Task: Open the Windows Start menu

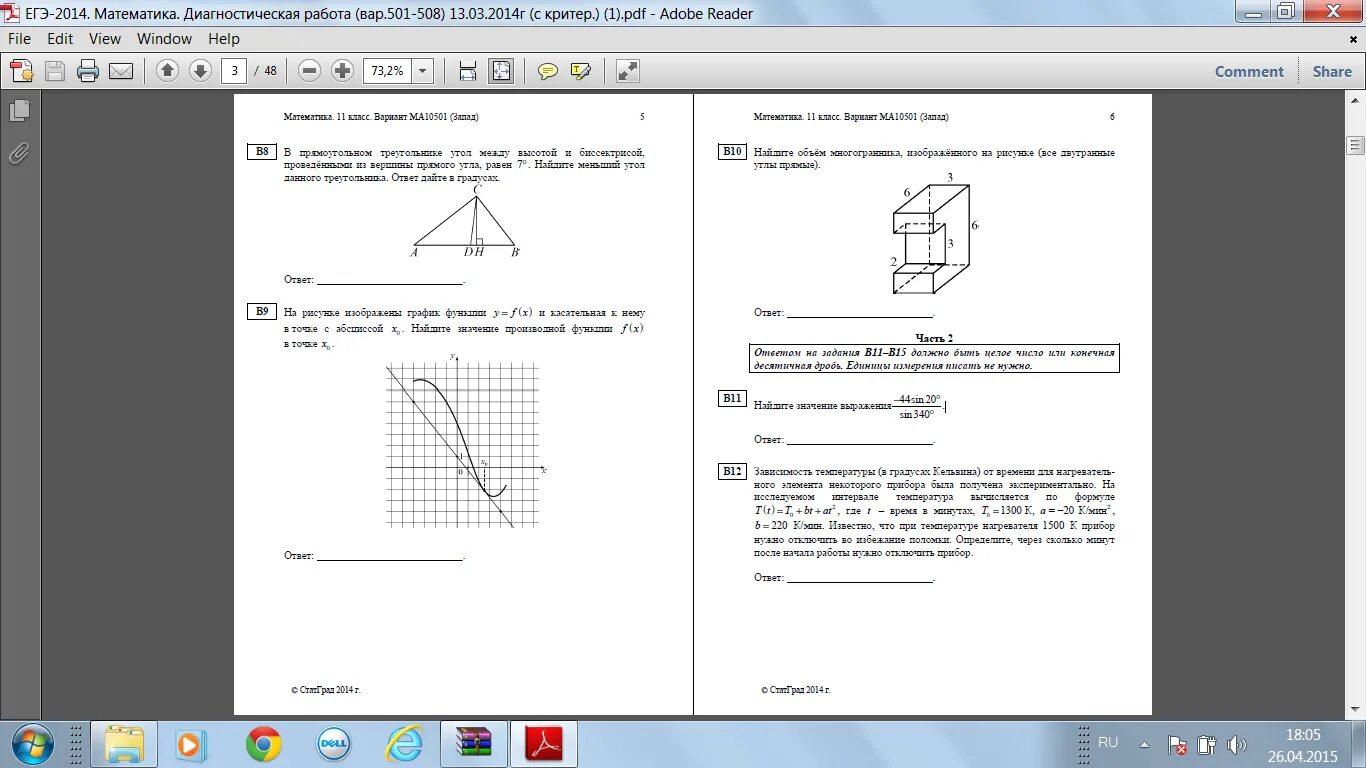Action: pos(33,745)
